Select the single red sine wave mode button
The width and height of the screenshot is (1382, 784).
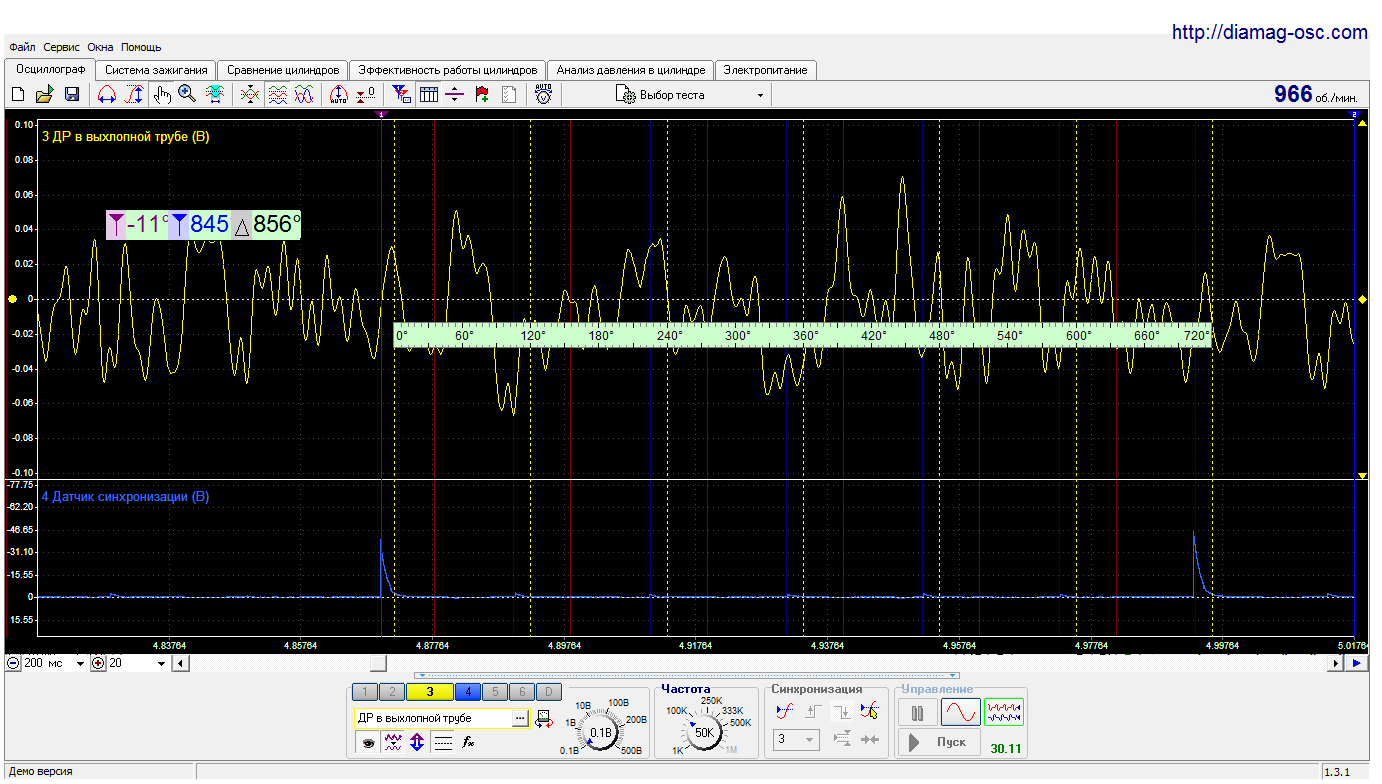960,712
